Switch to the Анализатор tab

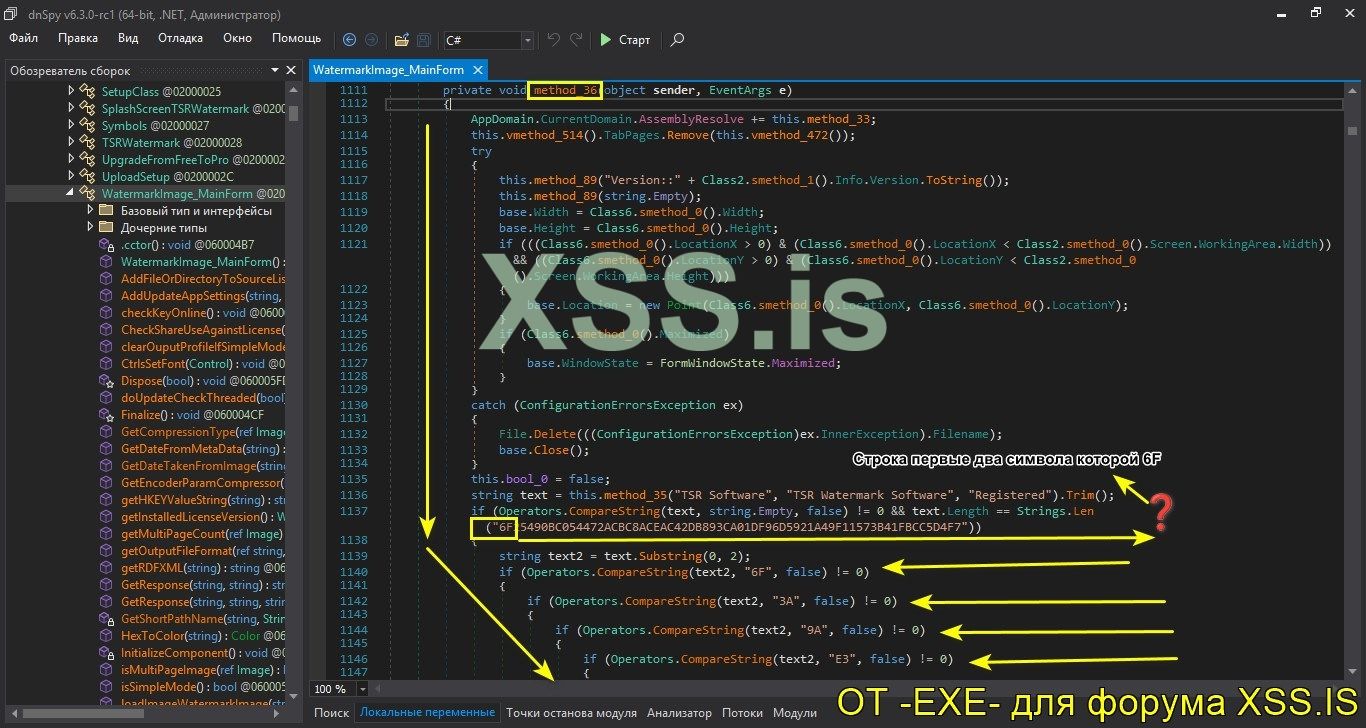[679, 713]
